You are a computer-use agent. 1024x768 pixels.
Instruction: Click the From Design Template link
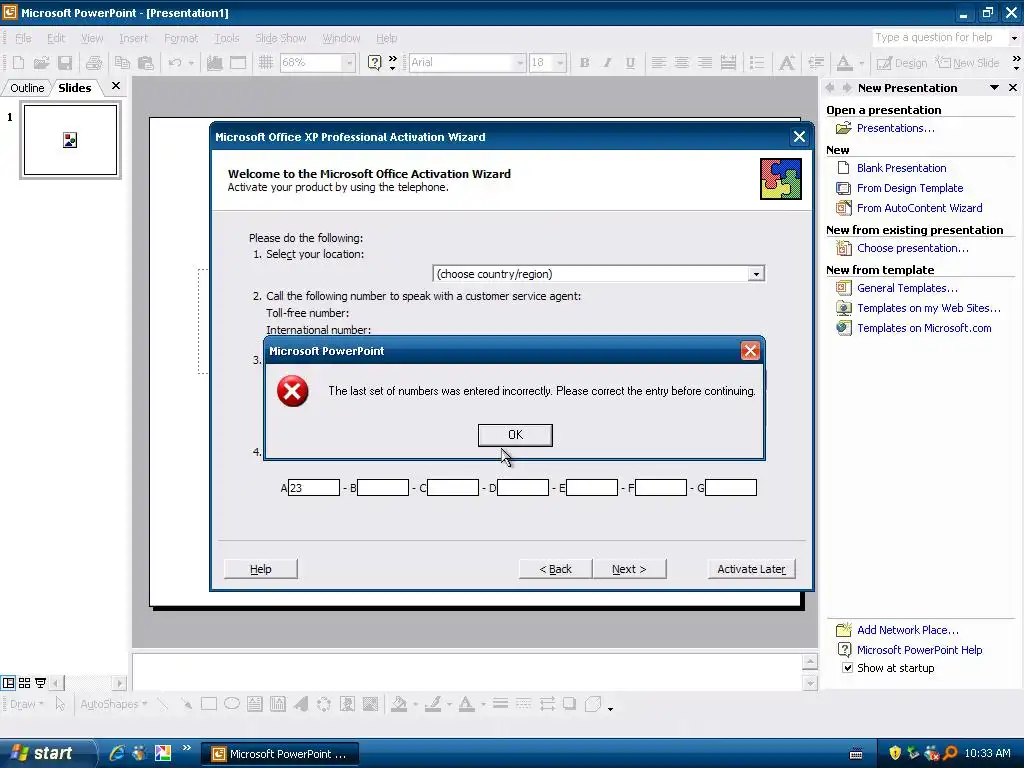point(910,188)
